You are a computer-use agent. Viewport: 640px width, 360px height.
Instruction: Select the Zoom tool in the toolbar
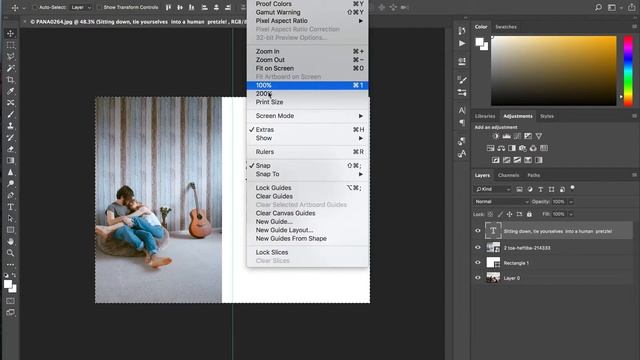pyautogui.click(x=11, y=253)
